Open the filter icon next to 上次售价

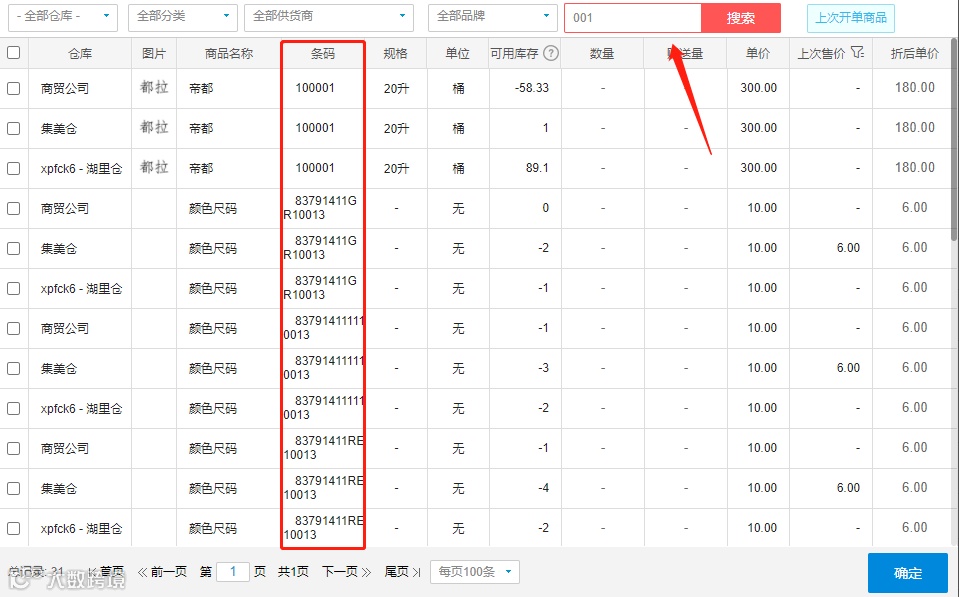[x=857, y=53]
